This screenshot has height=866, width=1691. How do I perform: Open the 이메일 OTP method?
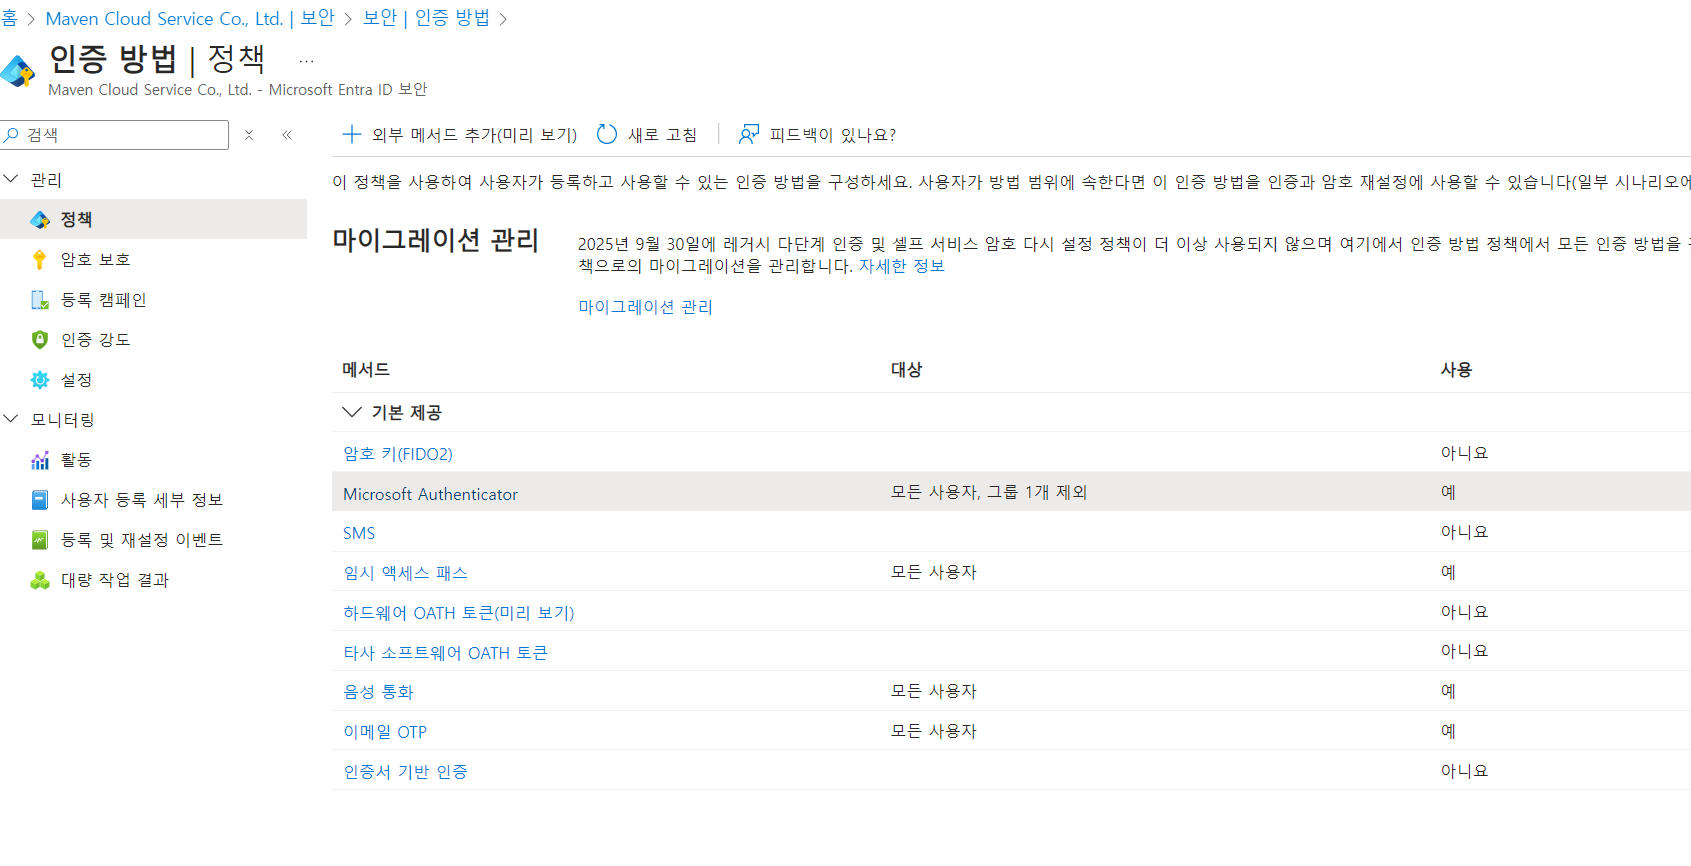point(385,732)
